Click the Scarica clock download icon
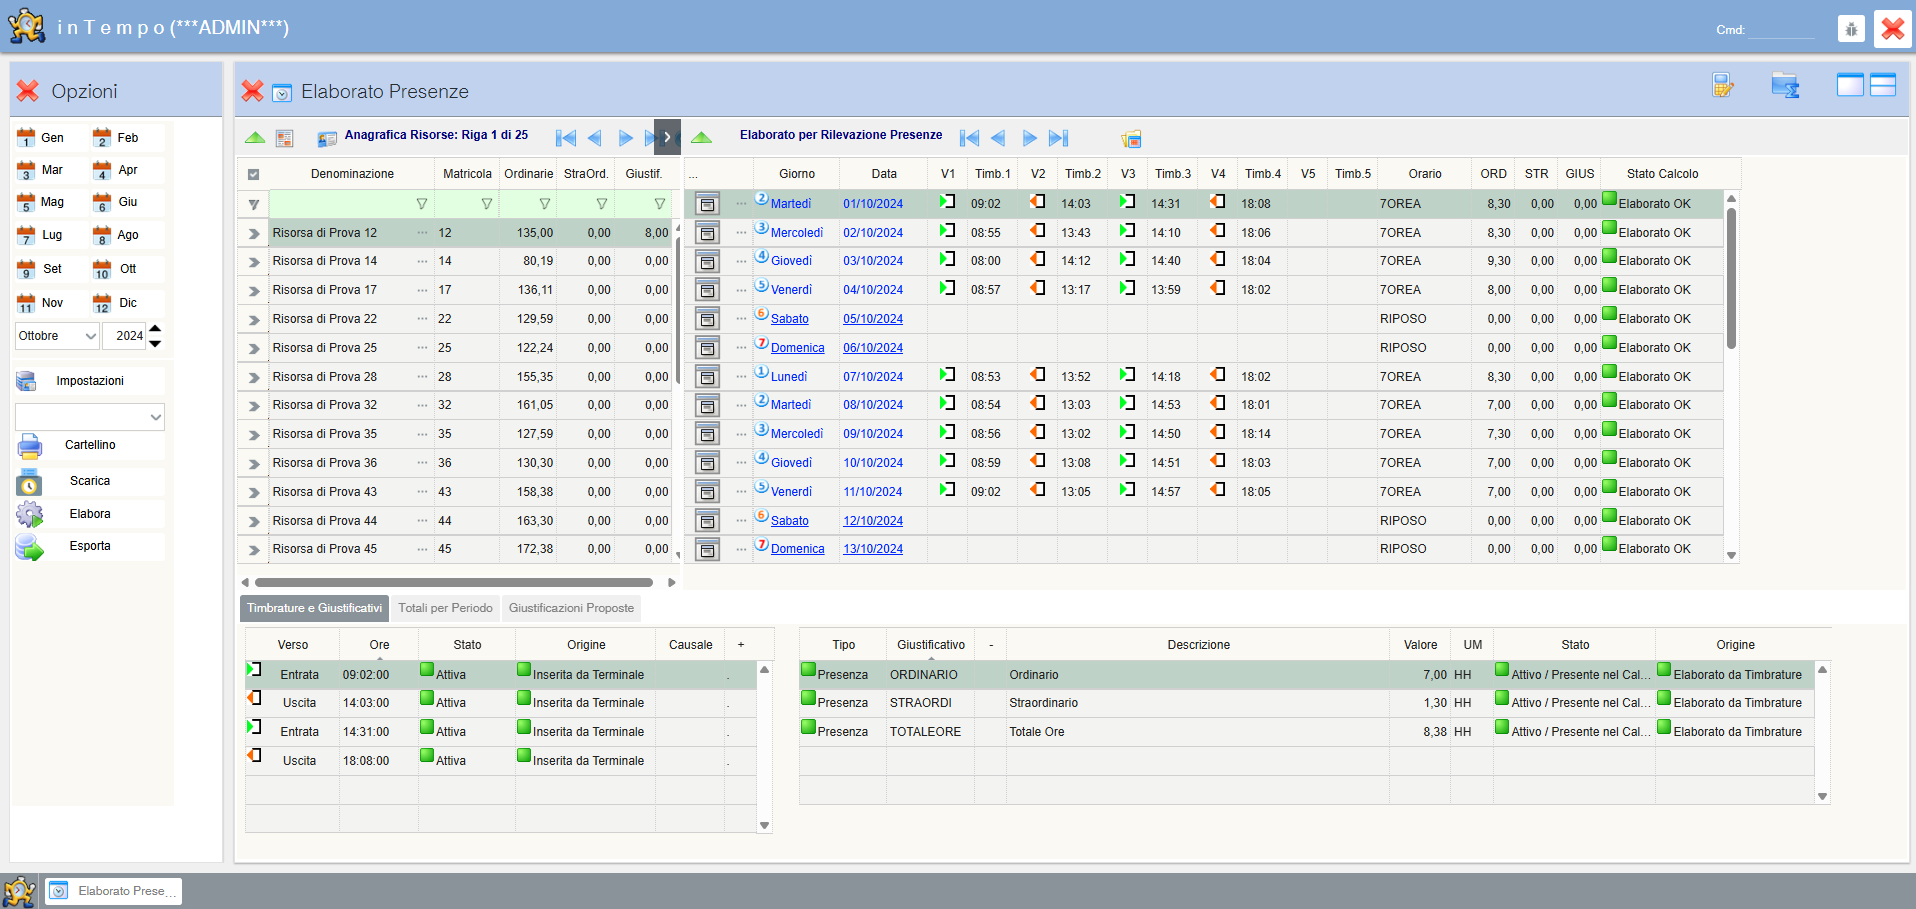Image resolution: width=1916 pixels, height=909 pixels. (x=29, y=482)
